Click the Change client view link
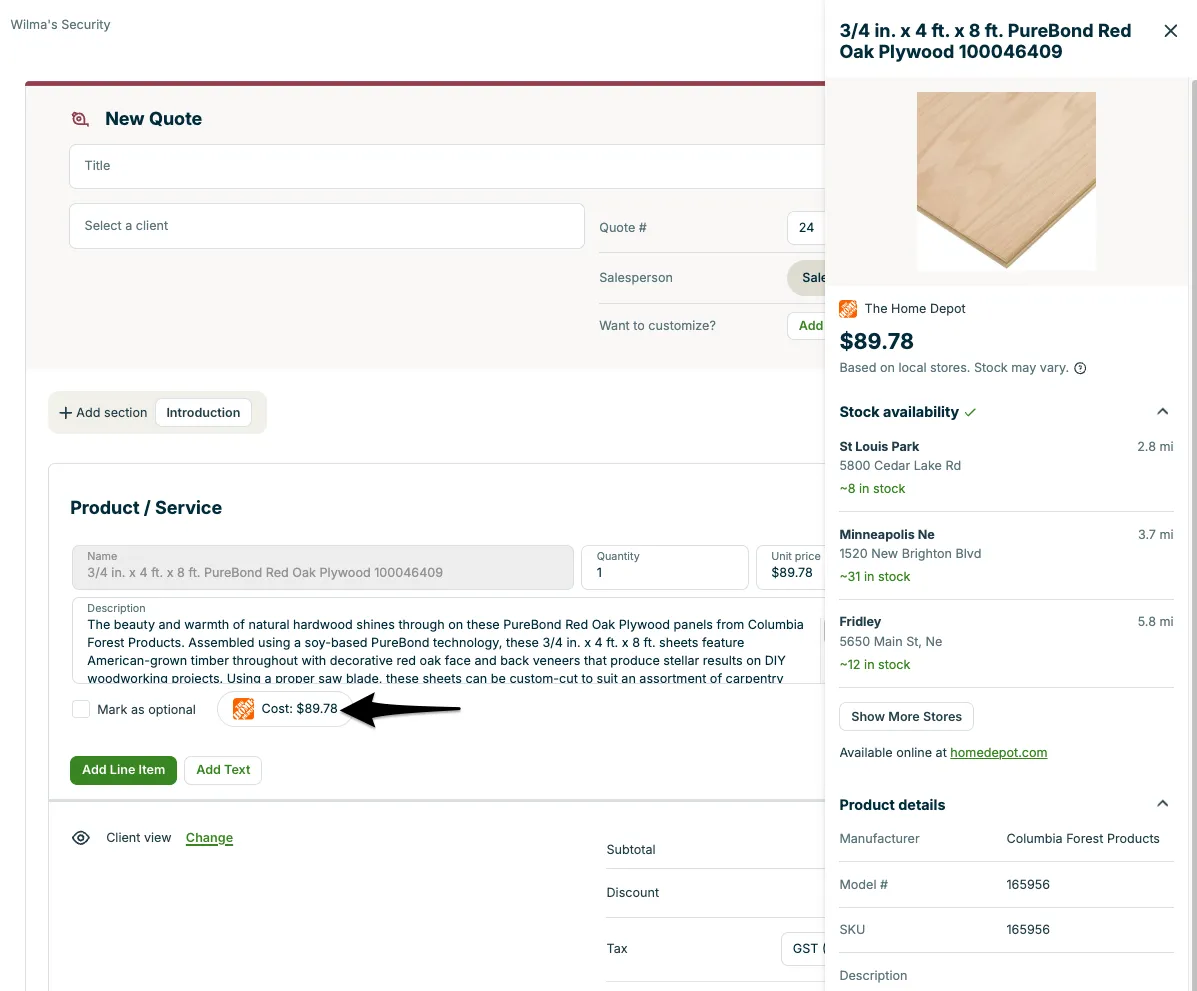 (209, 838)
